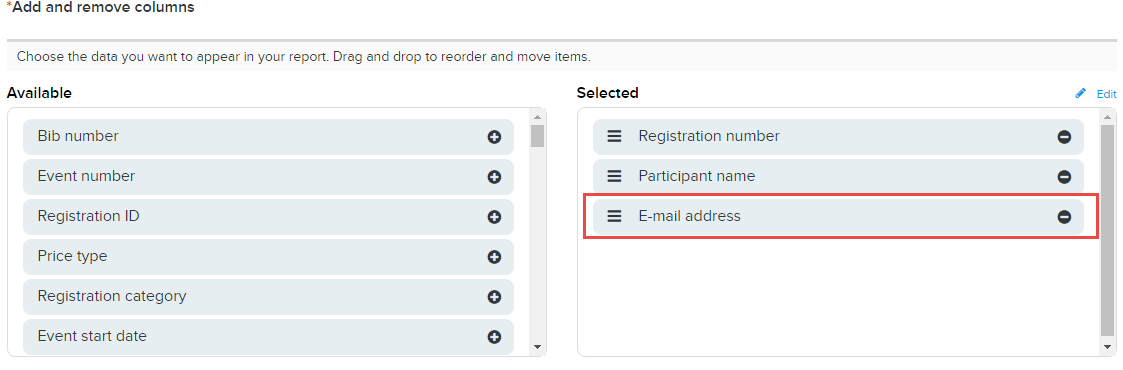Remove Participant name using minus icon

point(1064,177)
